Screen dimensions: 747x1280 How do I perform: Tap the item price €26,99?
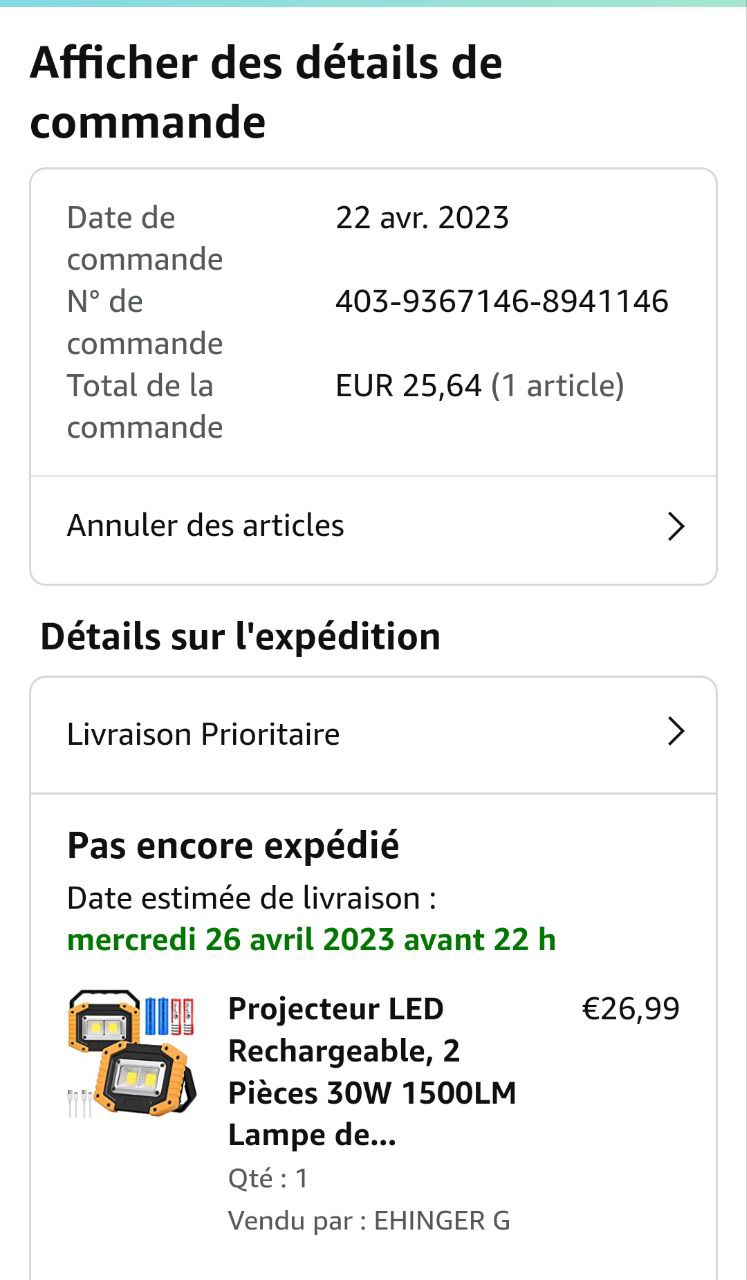630,1009
